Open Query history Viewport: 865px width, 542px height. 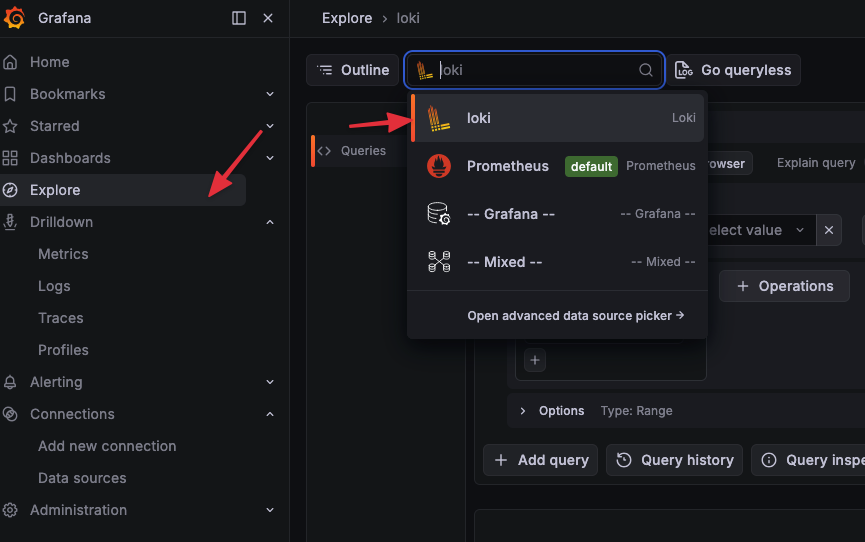click(x=674, y=460)
